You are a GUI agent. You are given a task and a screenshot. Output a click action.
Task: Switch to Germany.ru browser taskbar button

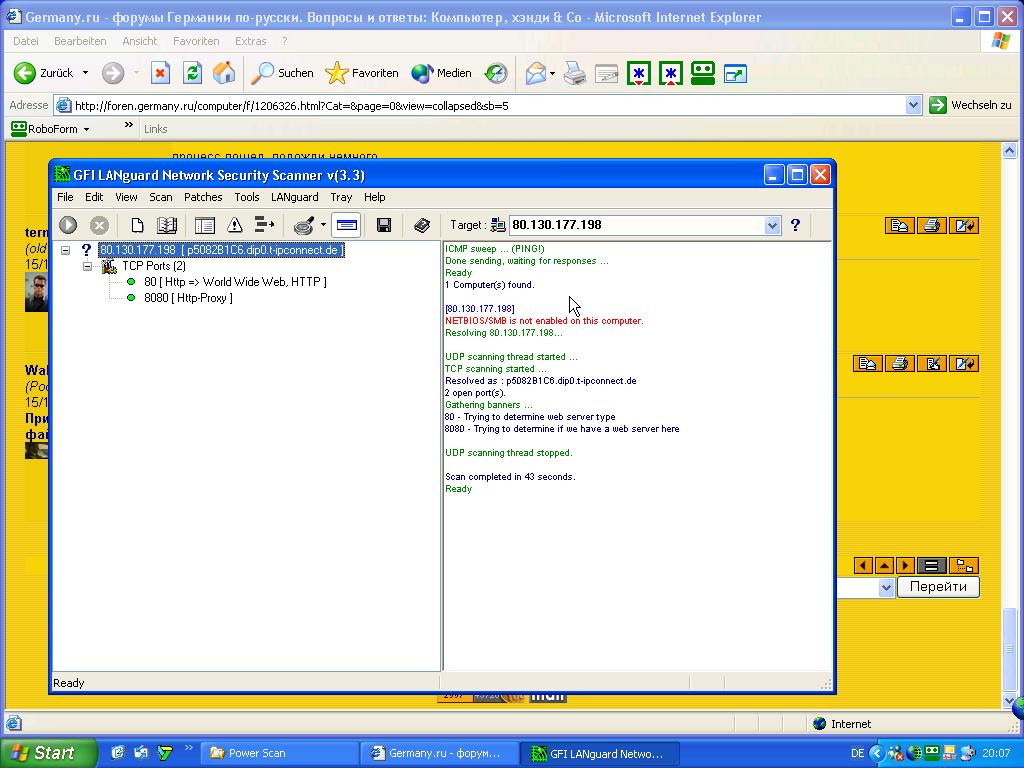coord(440,753)
